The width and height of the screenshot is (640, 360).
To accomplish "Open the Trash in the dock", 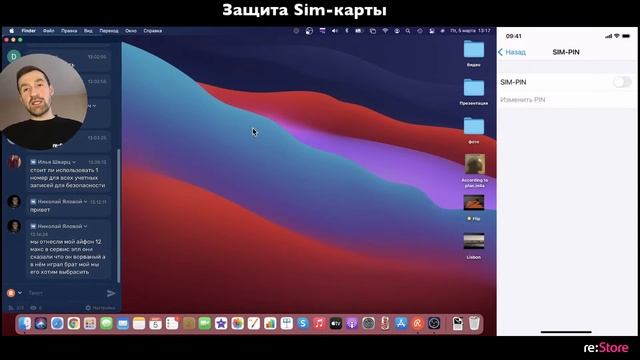I will pos(474,324).
